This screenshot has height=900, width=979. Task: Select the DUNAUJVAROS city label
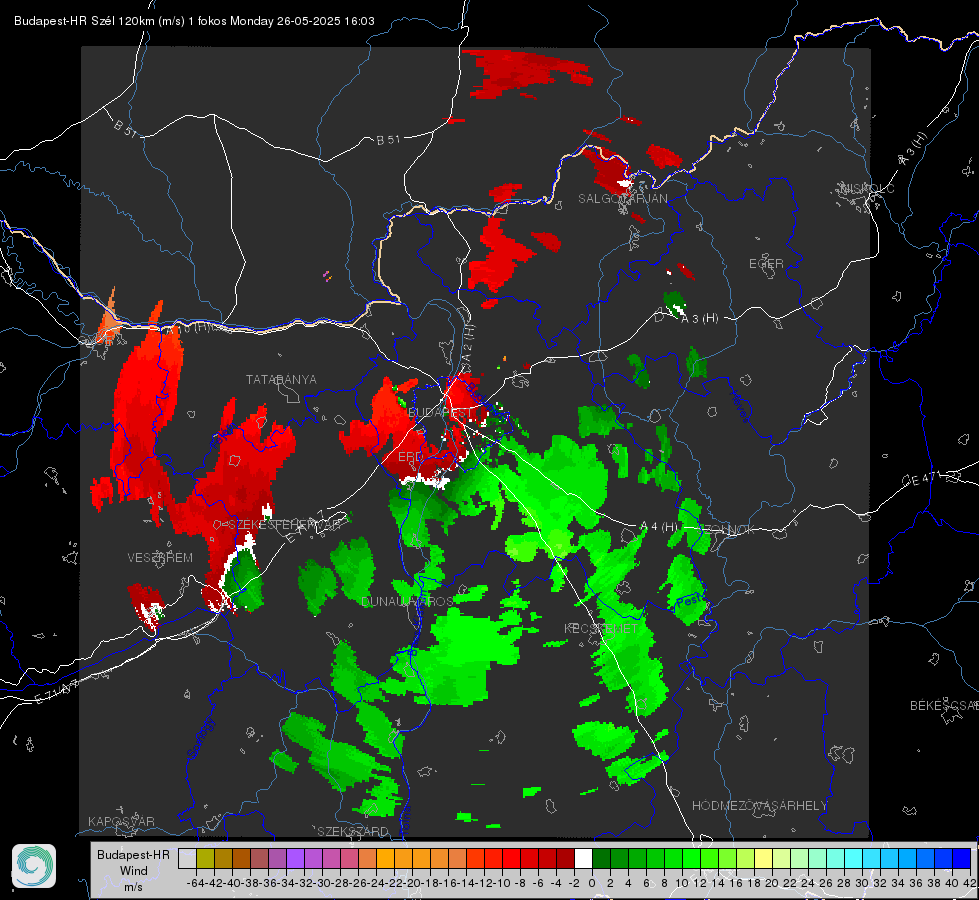coord(407,601)
